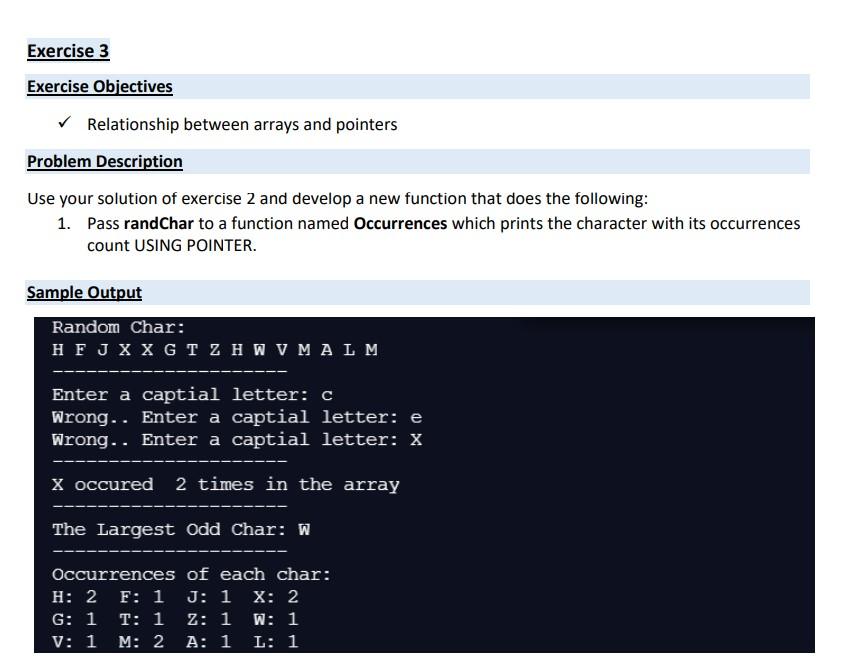The image size is (864, 668).
Task: Click the 'M: 2' entry in console
Action: coord(142,642)
